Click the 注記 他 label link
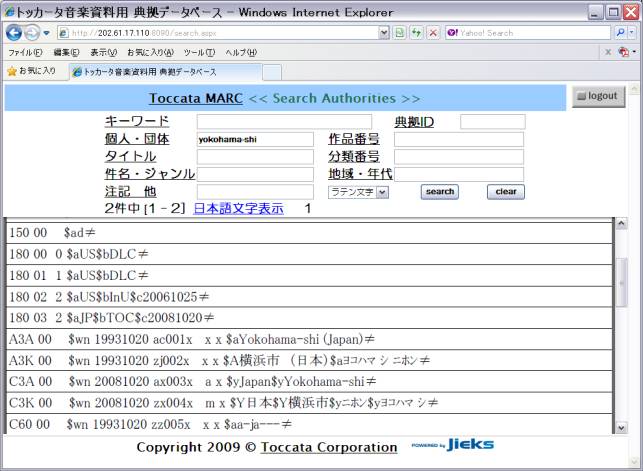The height and width of the screenshot is (471, 643). [x=130, y=191]
